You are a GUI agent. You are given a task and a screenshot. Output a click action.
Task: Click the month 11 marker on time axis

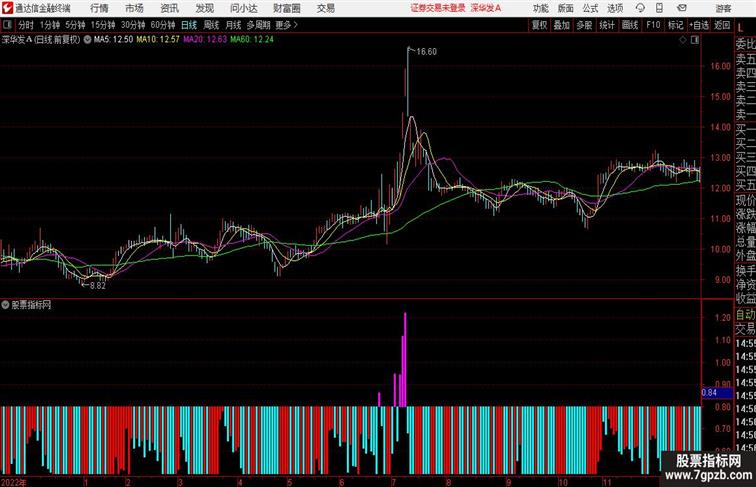tap(607, 482)
